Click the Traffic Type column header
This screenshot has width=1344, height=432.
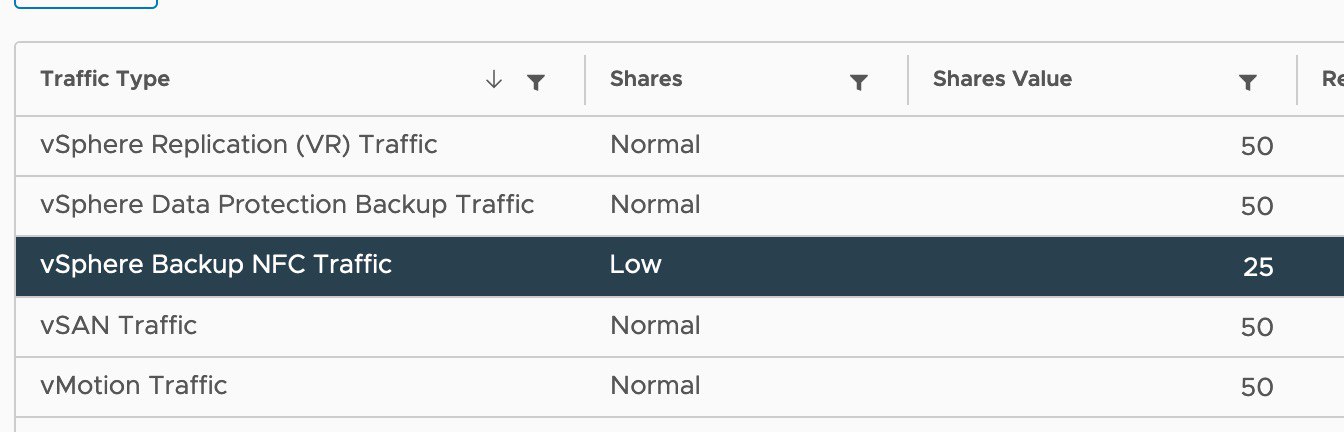(x=105, y=79)
